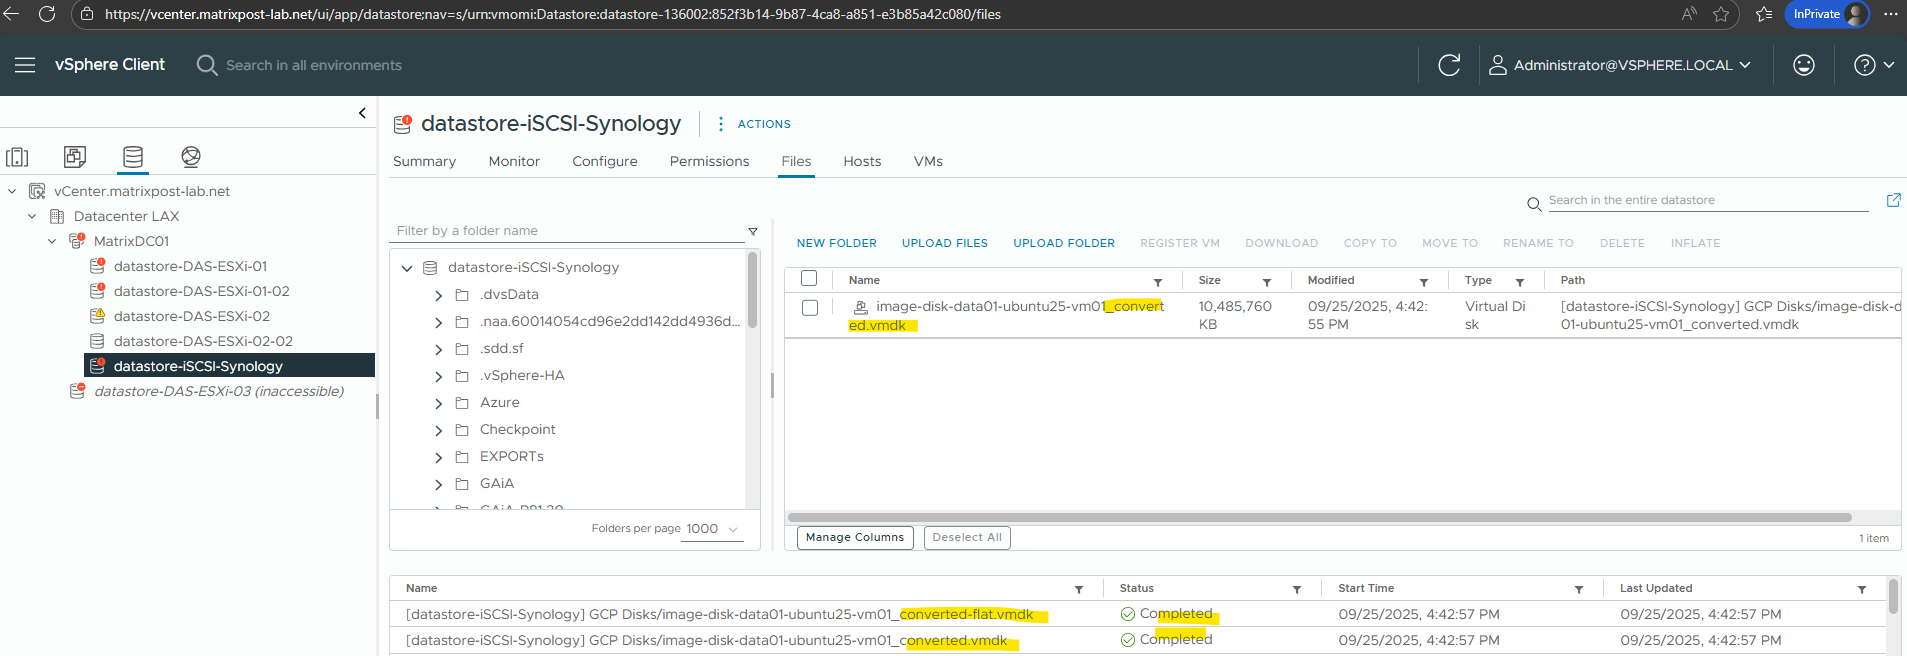Focus the Filter by a folder name field

[x=567, y=231]
